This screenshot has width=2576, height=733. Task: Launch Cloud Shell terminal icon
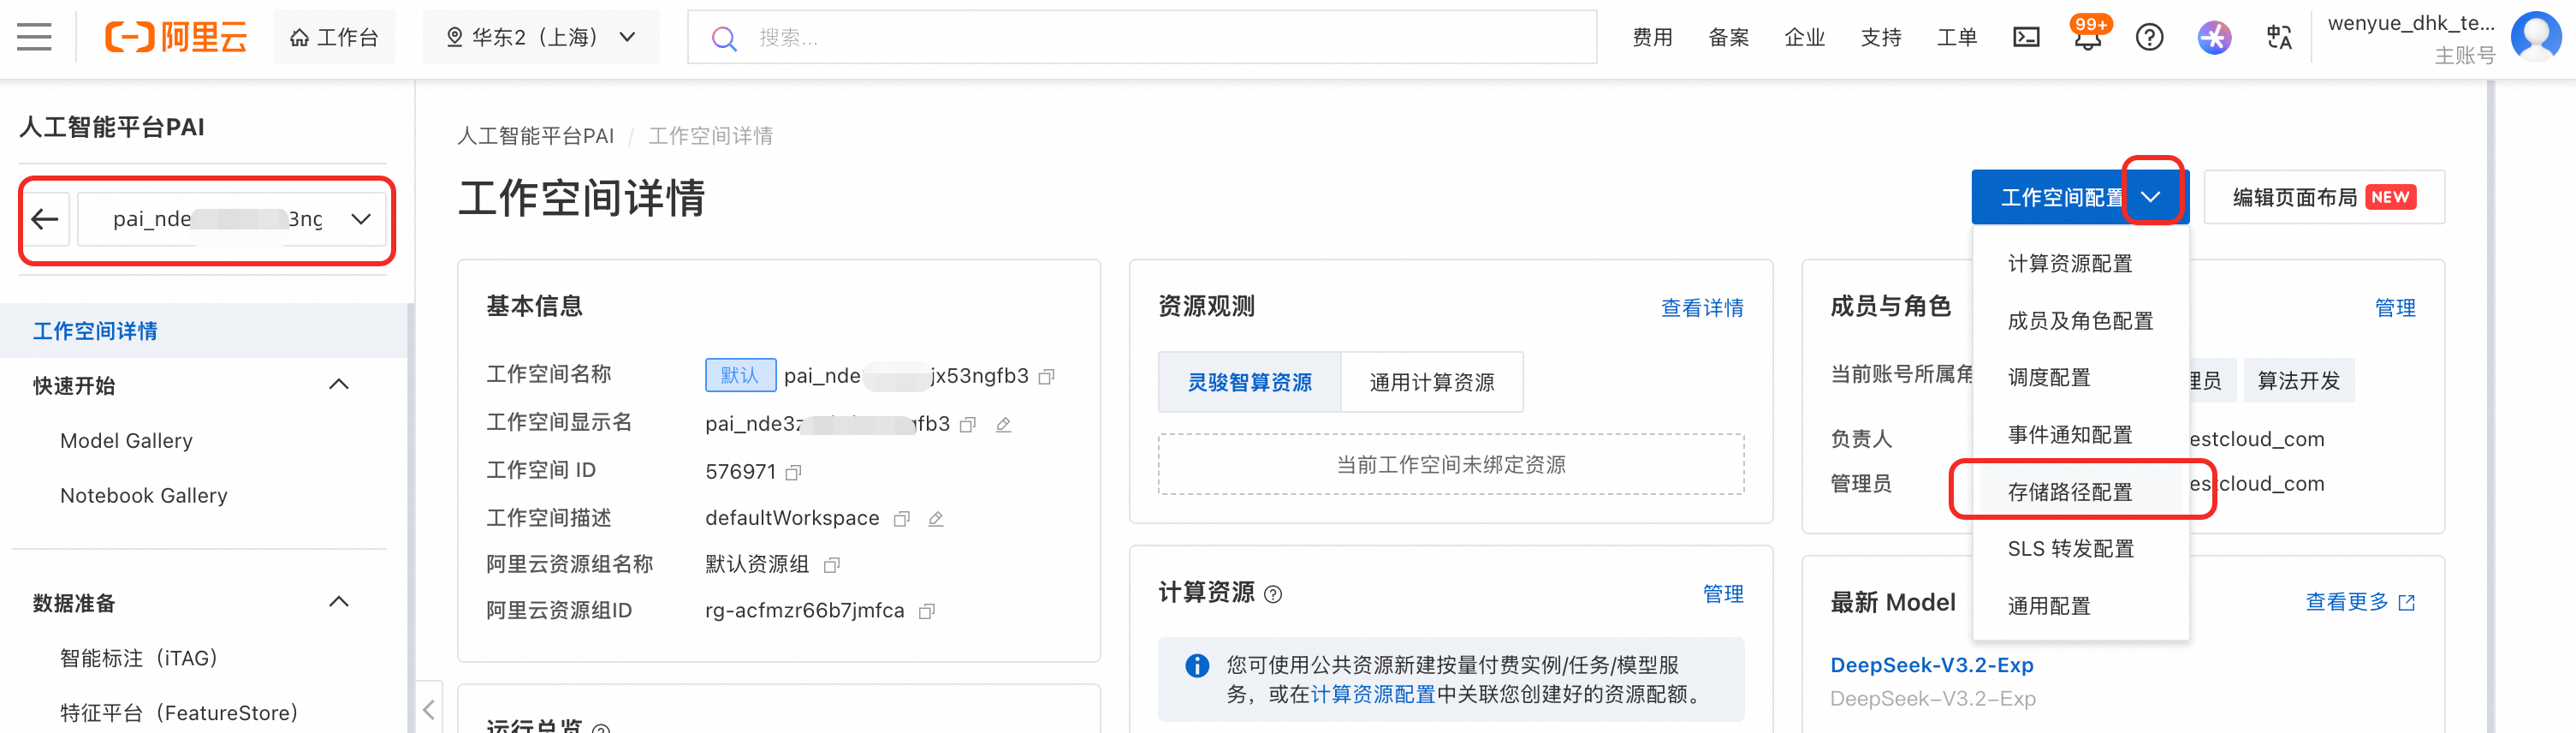point(2026,37)
